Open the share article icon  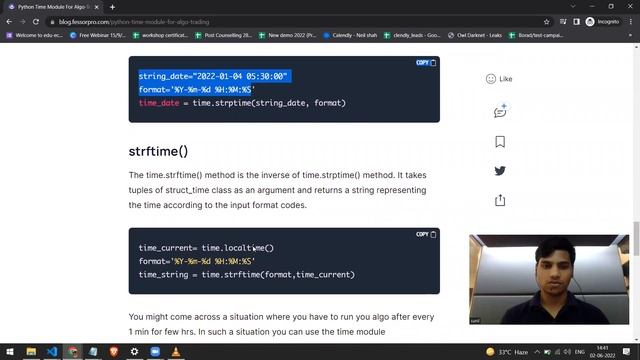(500, 200)
